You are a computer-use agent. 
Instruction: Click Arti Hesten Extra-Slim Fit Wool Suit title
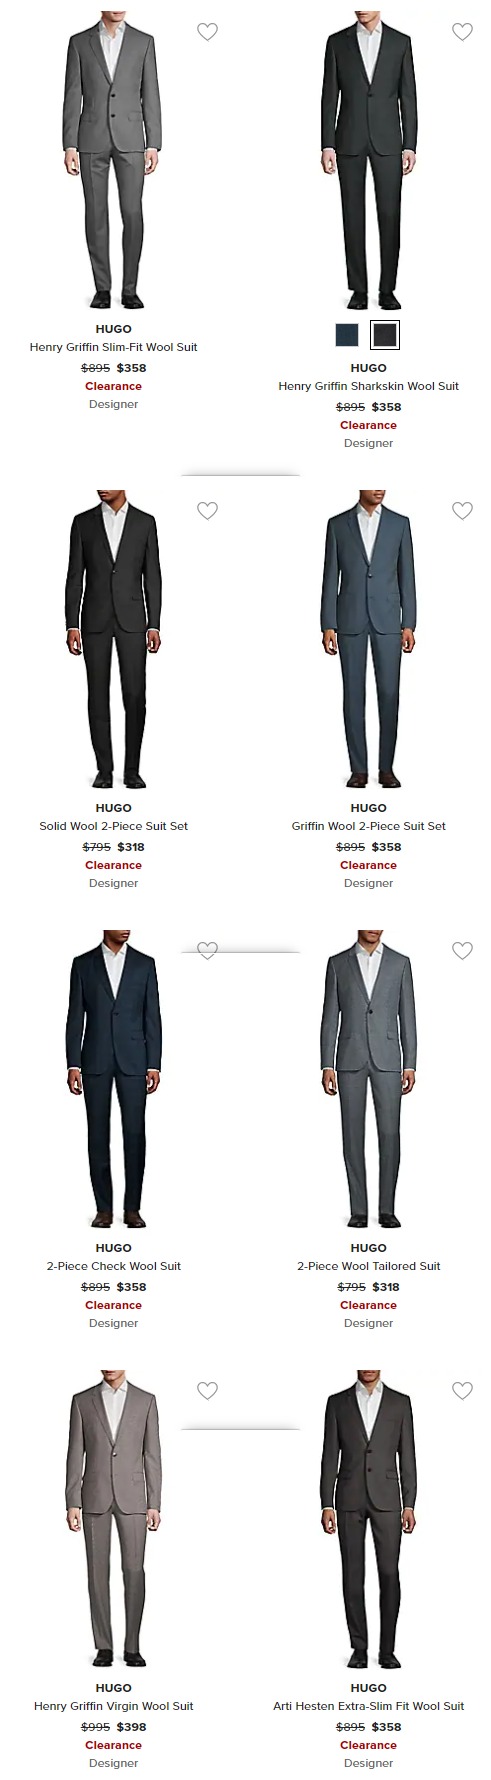[368, 1706]
